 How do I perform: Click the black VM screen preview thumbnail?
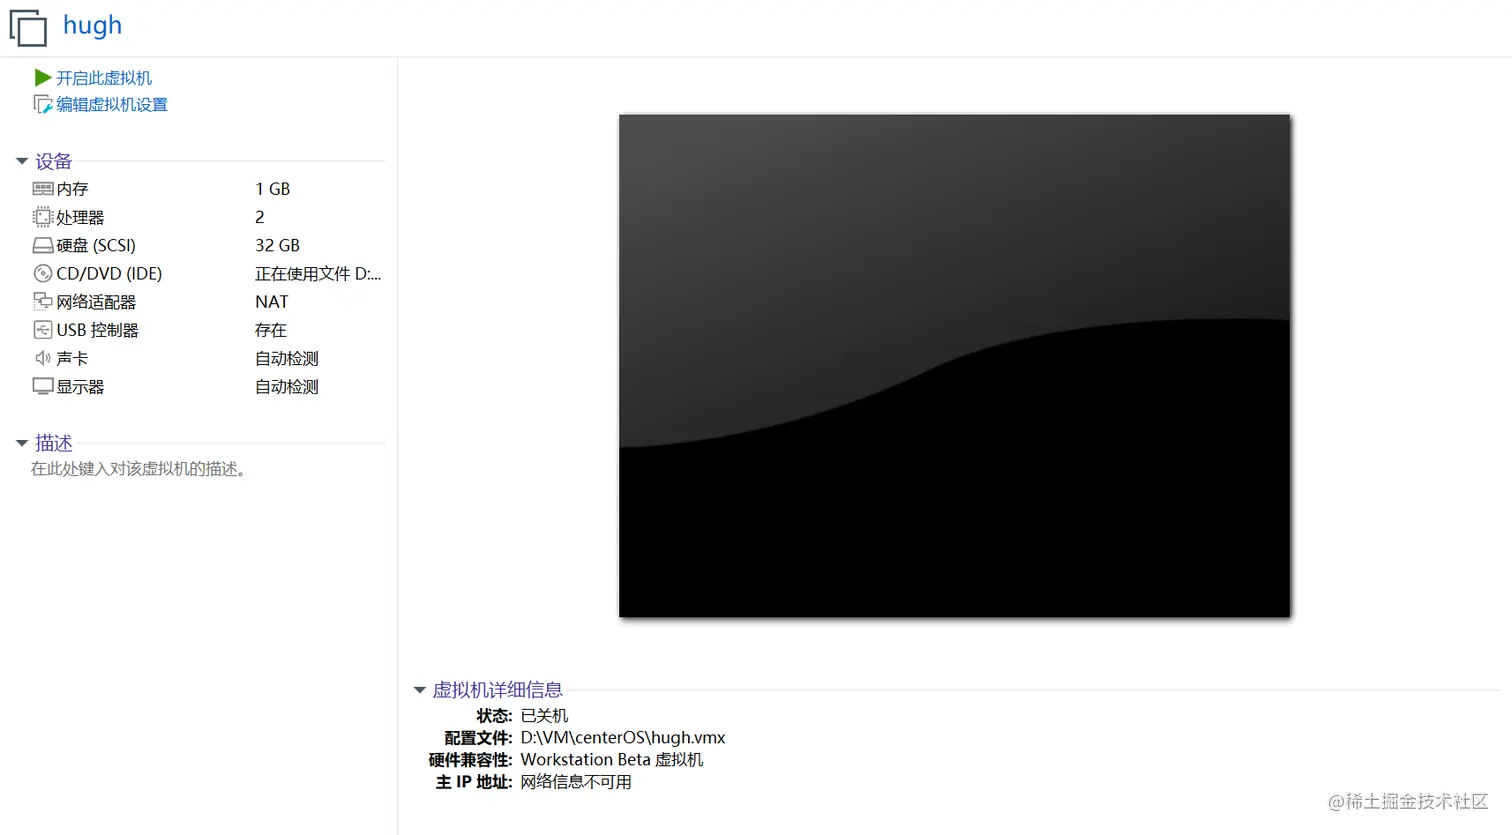[953, 364]
